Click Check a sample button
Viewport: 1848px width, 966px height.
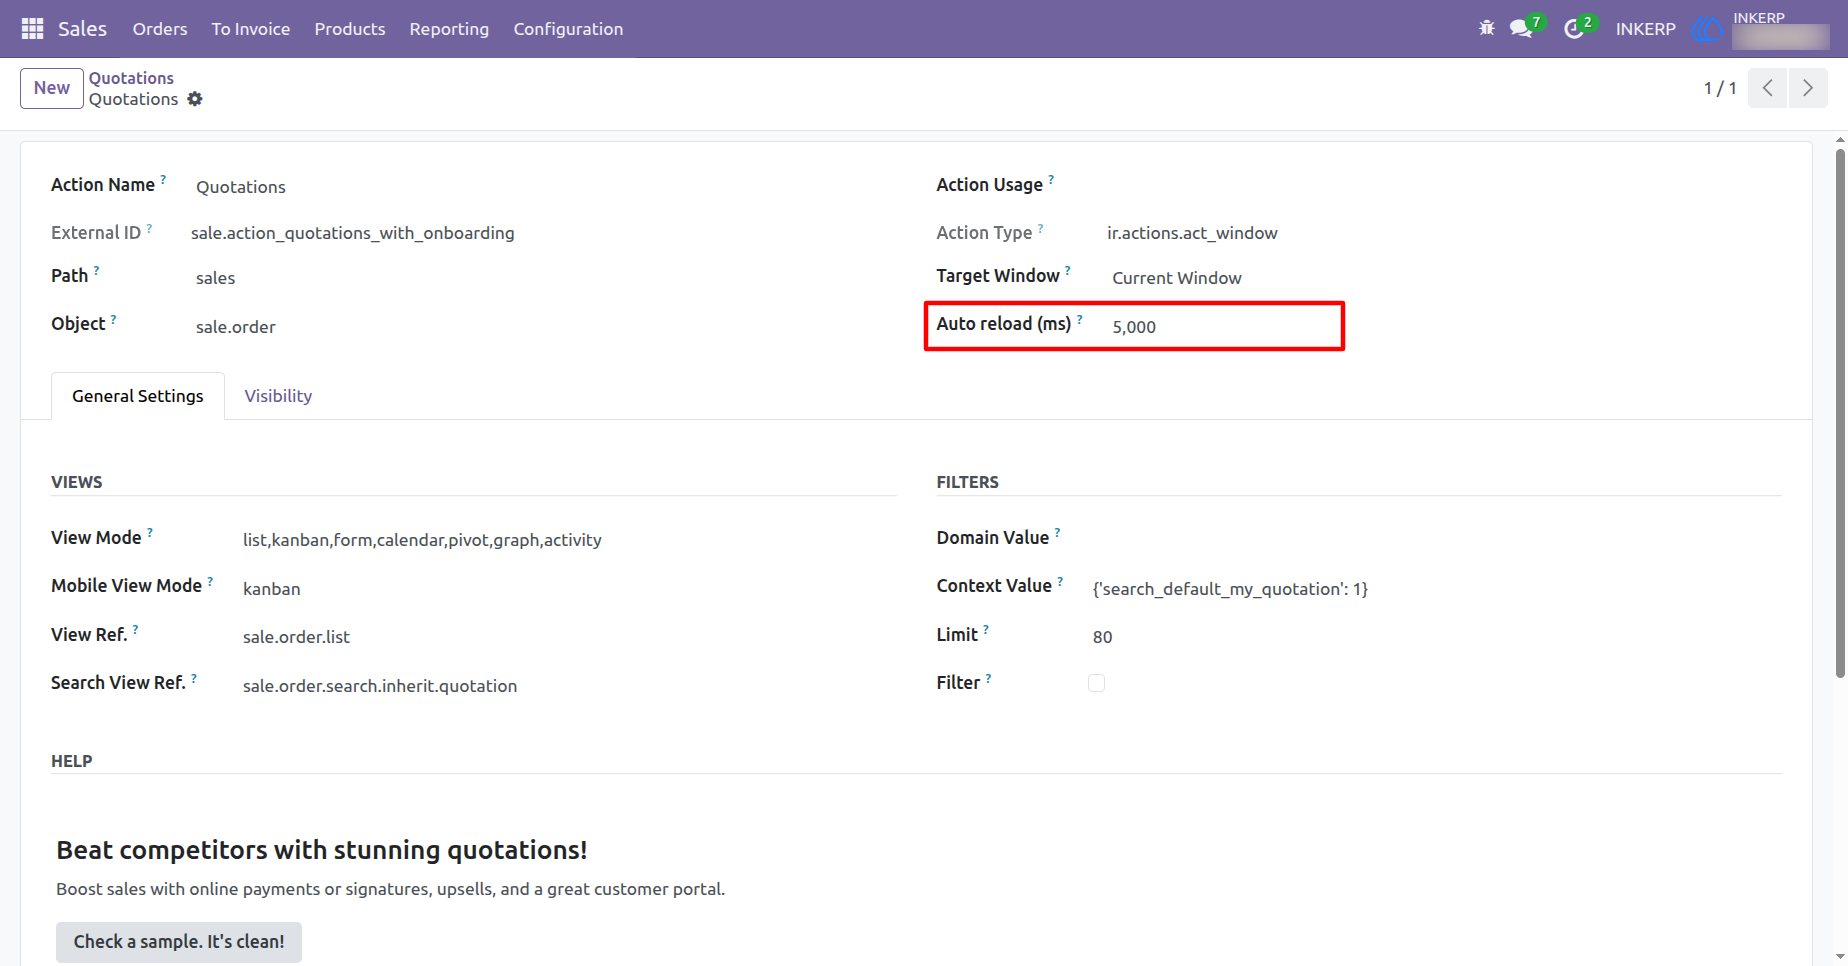(179, 942)
